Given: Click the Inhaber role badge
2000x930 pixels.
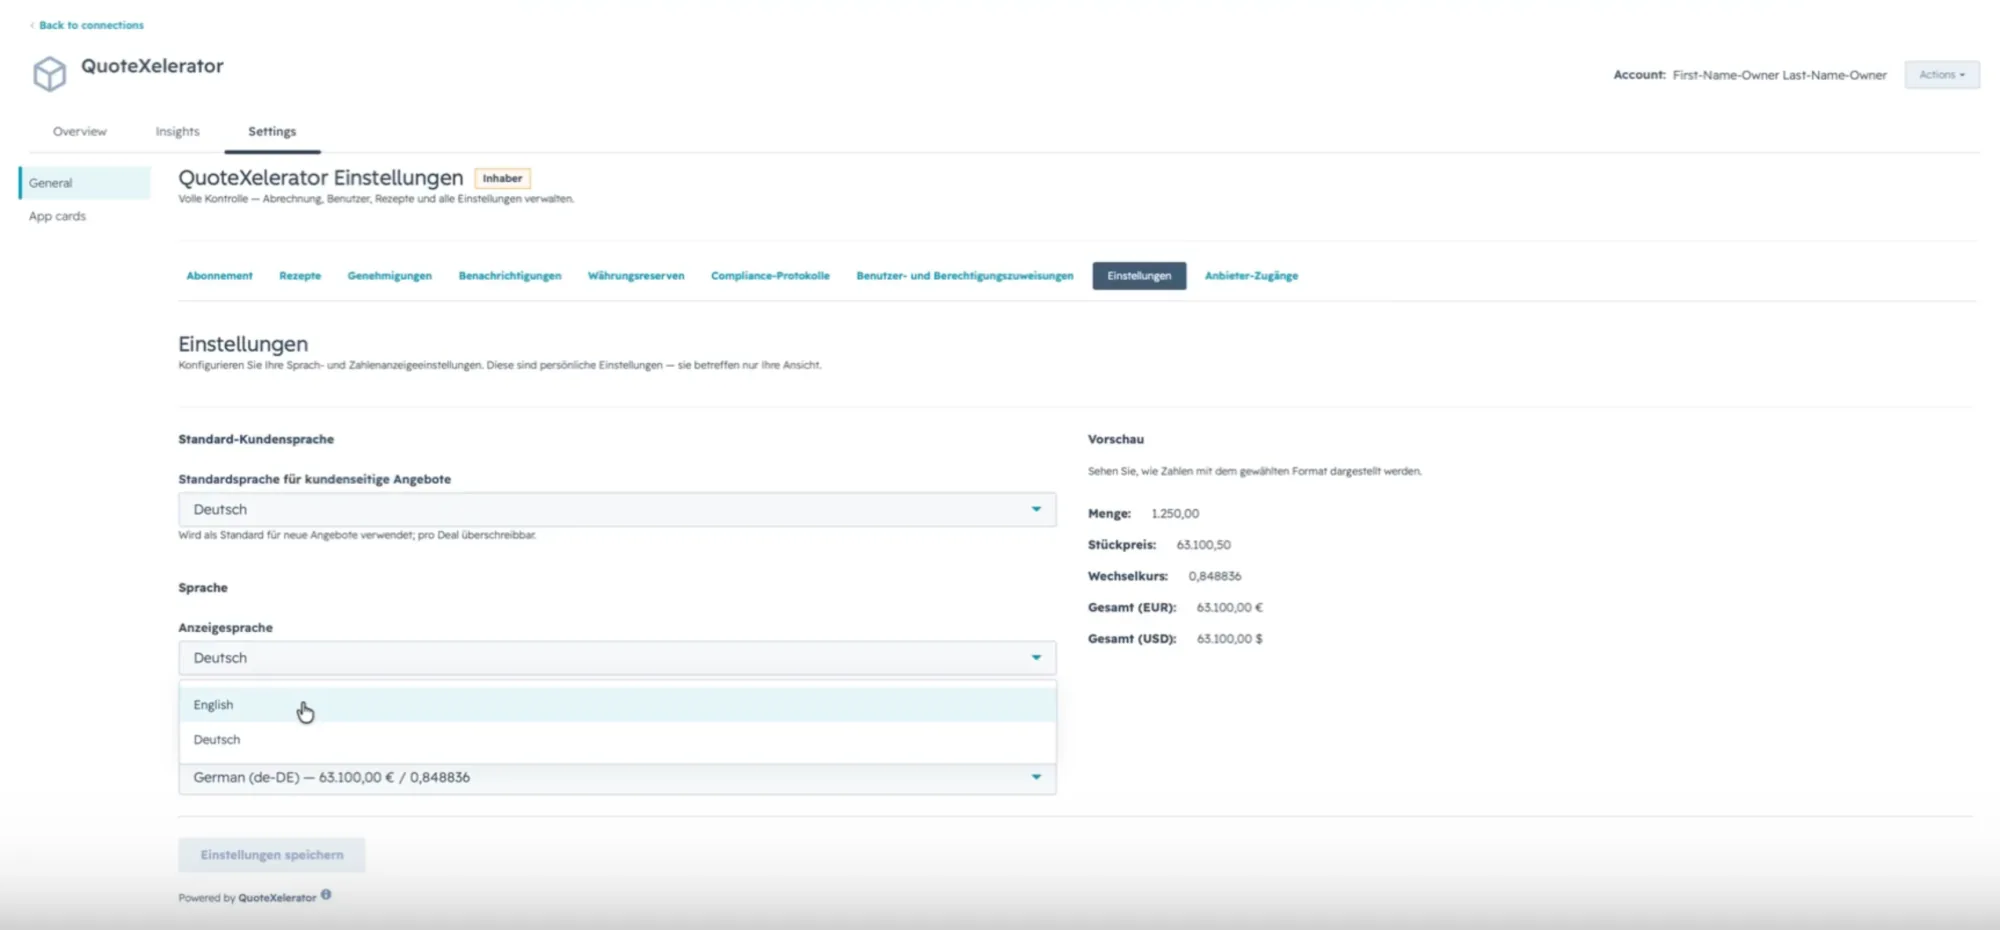Looking at the screenshot, I should pyautogui.click(x=502, y=178).
